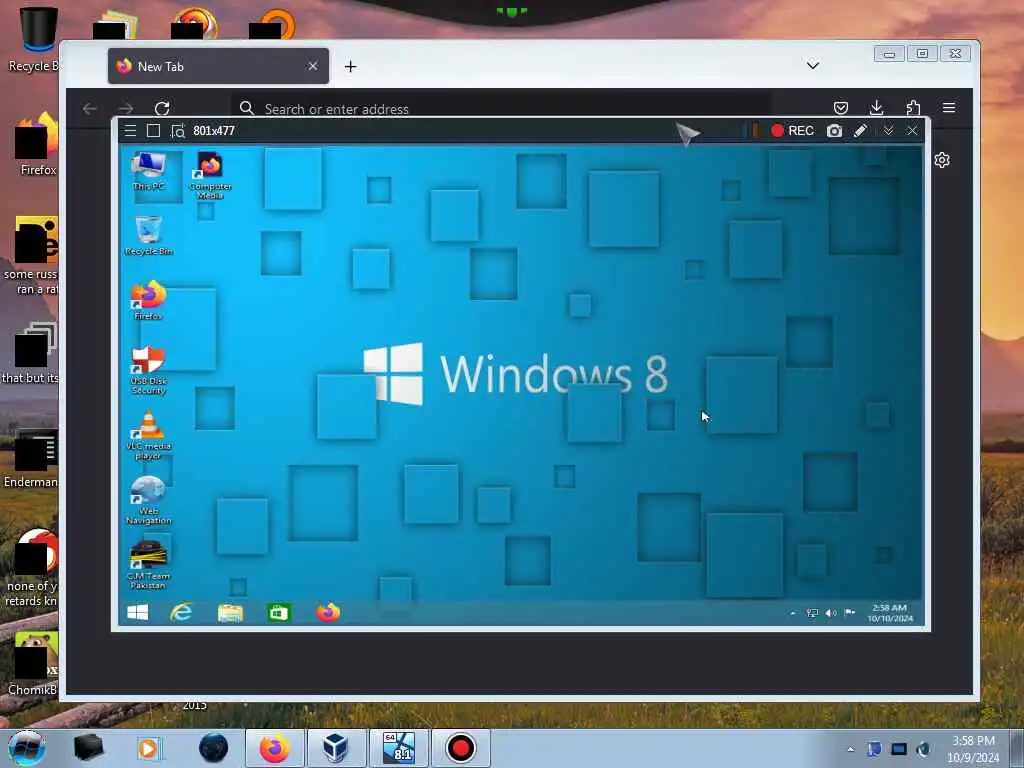Switch to Windows 8.1 VM taskbar button
The height and width of the screenshot is (768, 1024).
(399, 748)
